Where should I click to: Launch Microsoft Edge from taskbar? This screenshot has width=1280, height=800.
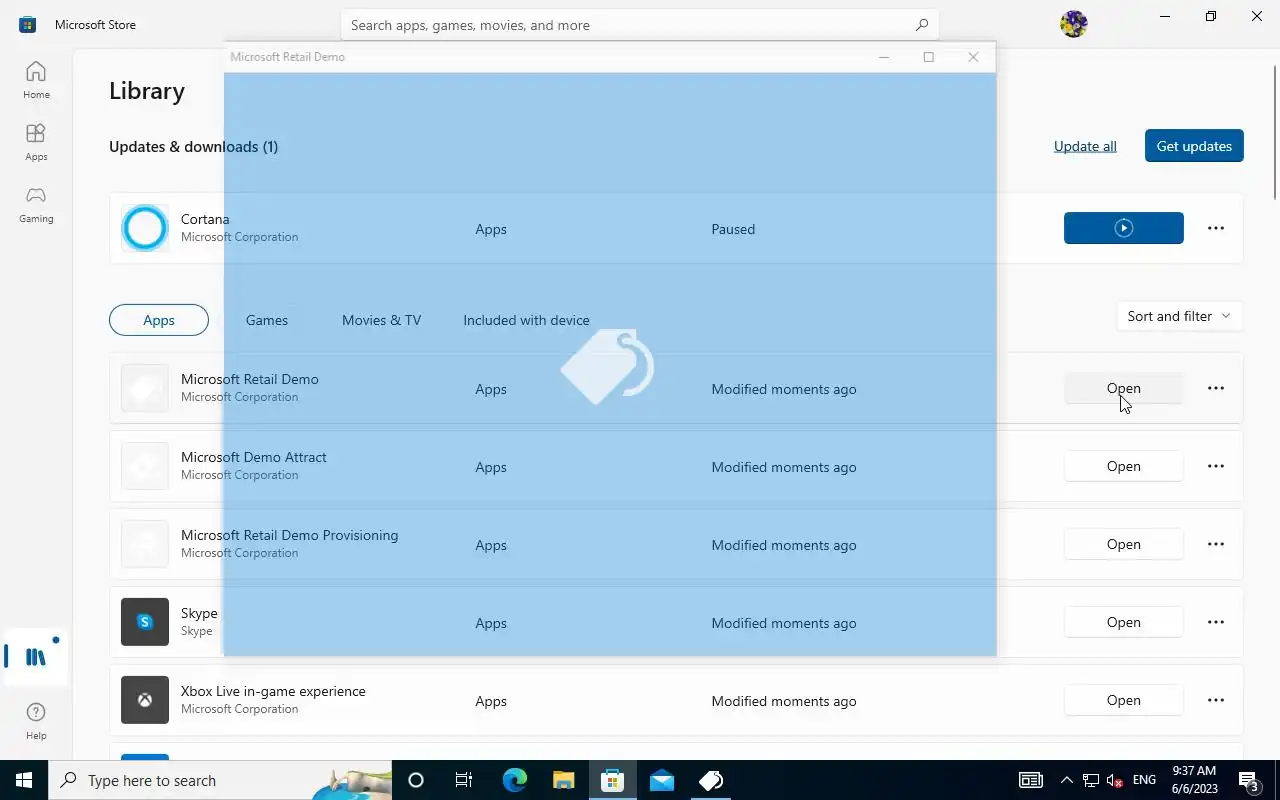514,780
